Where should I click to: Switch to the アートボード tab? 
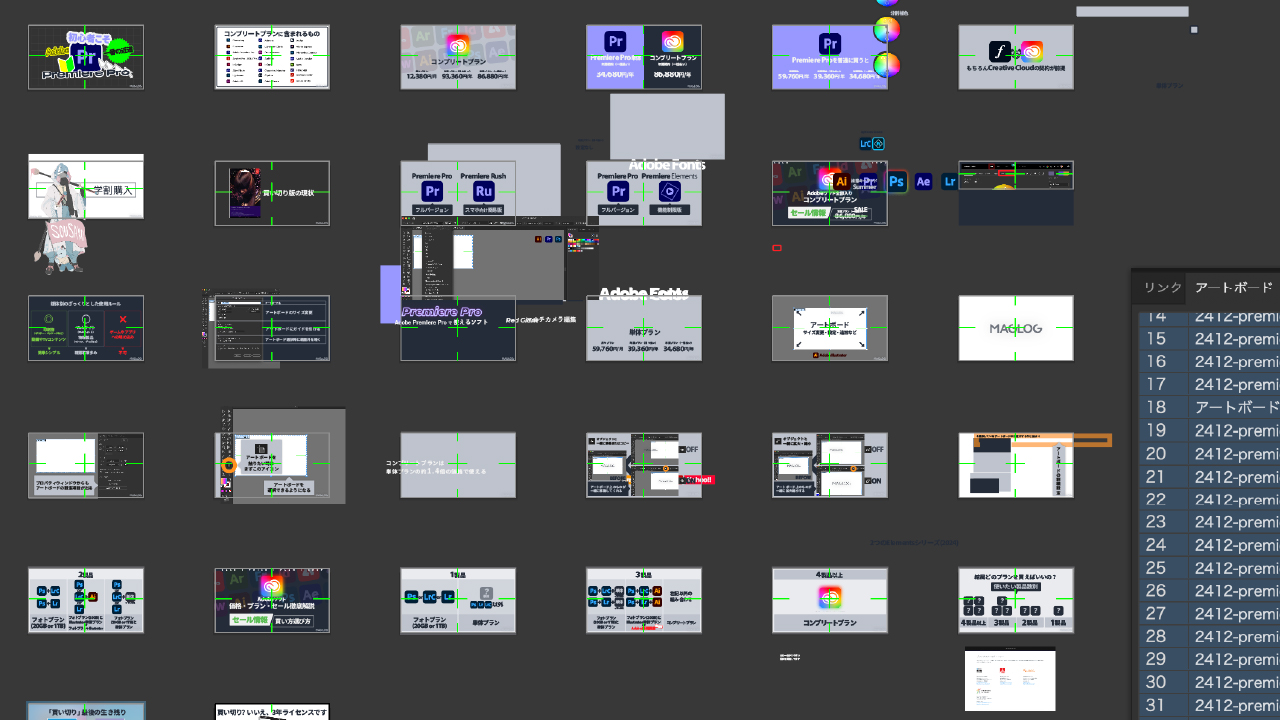coord(1234,288)
